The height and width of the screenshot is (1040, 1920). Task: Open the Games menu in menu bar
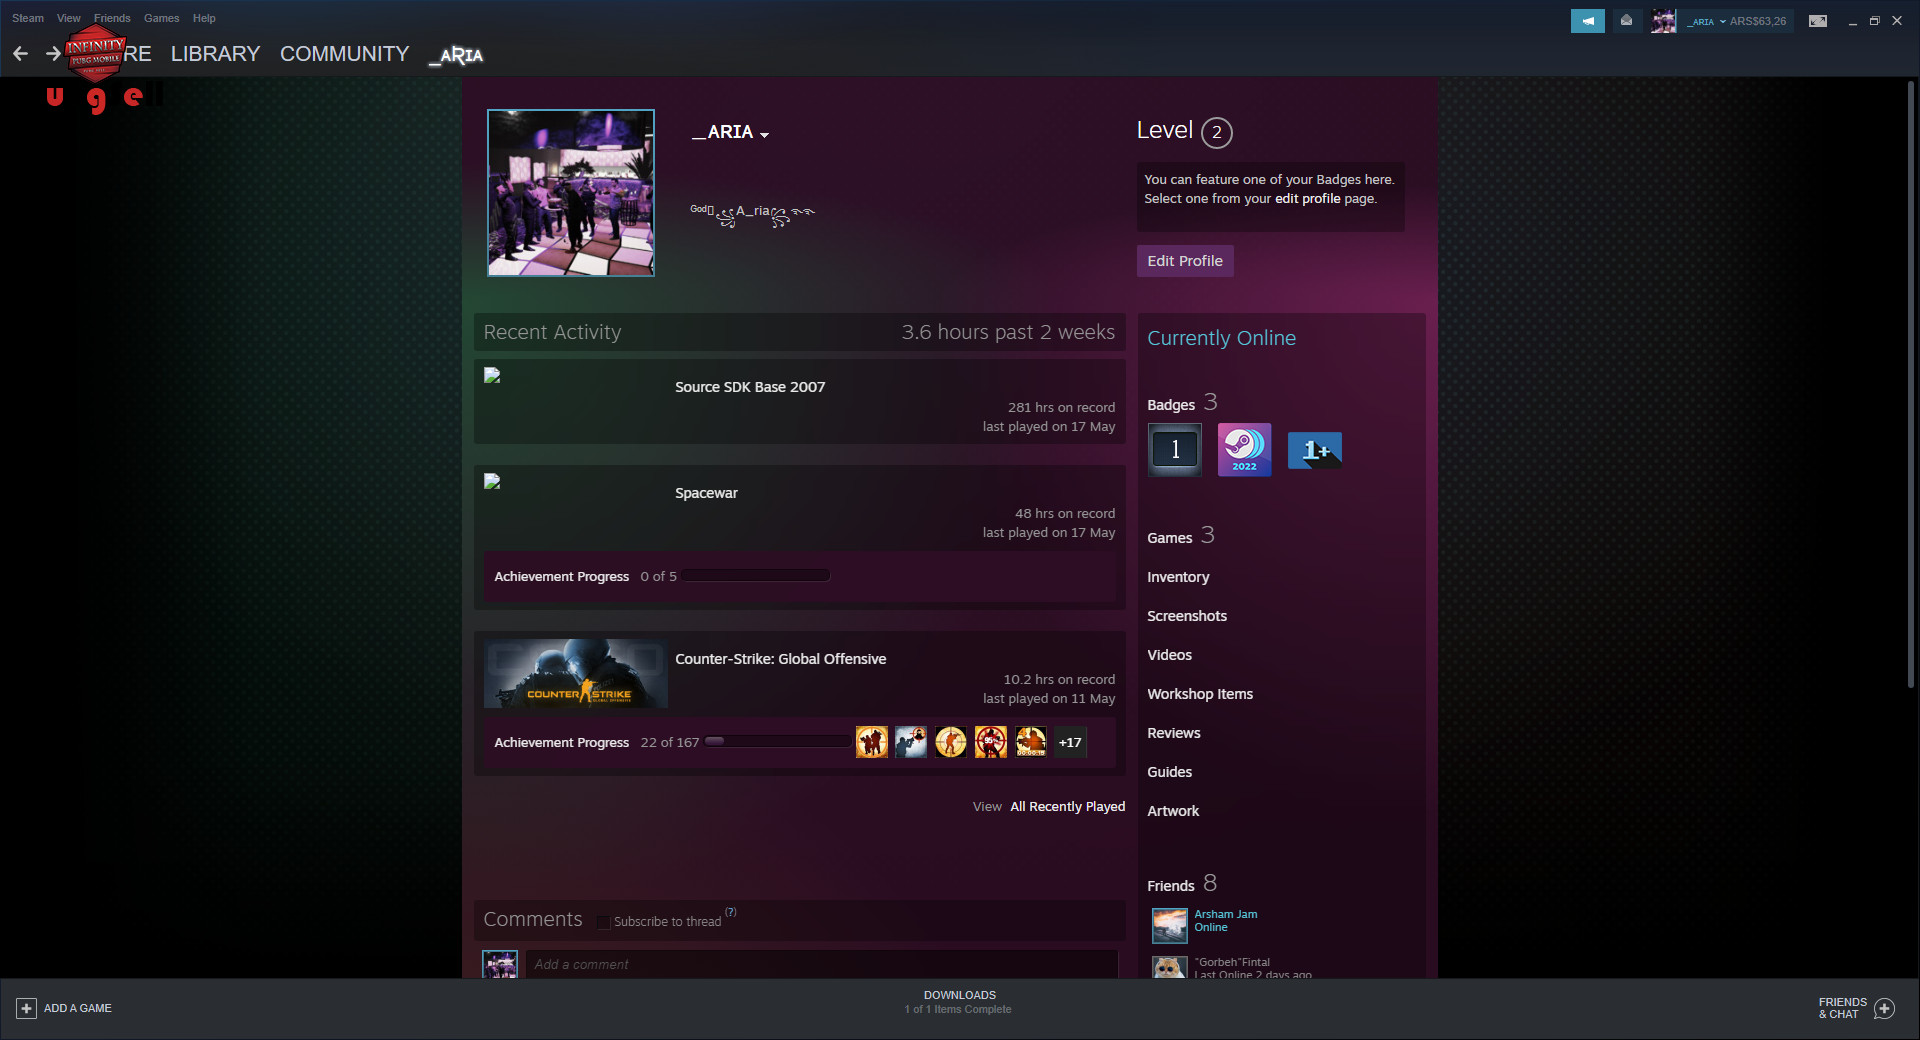click(161, 18)
